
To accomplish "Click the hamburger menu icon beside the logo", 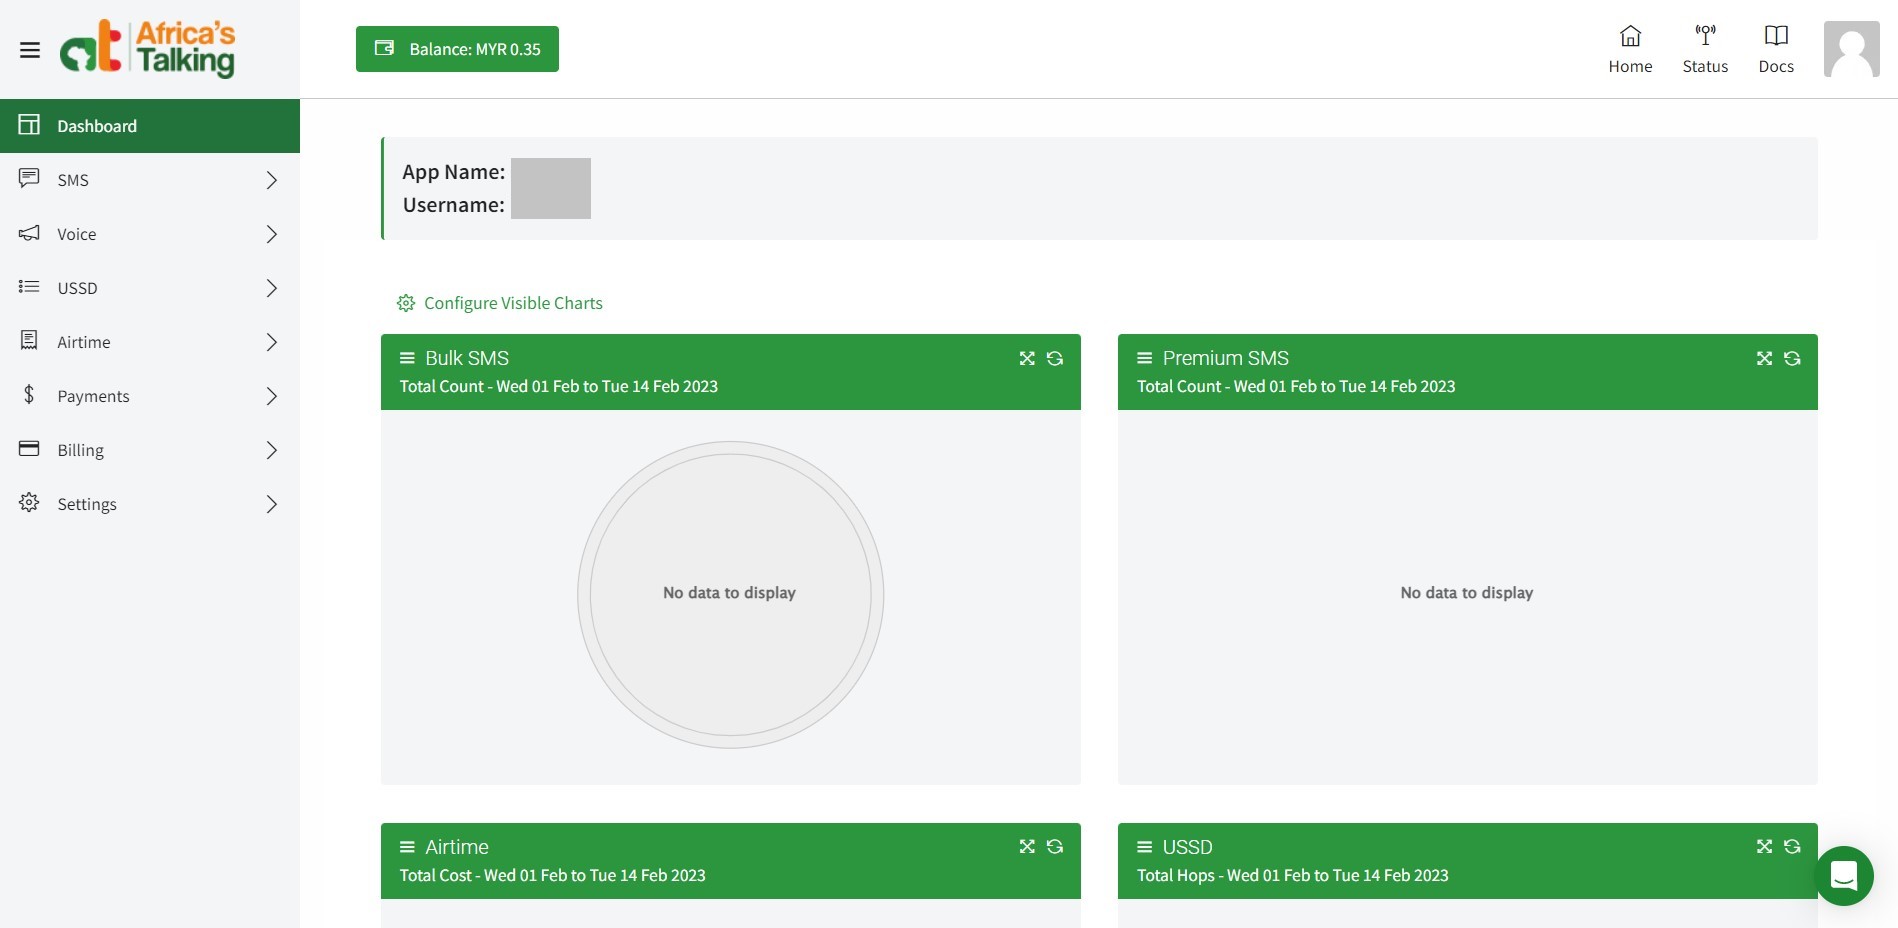I will pyautogui.click(x=30, y=50).
